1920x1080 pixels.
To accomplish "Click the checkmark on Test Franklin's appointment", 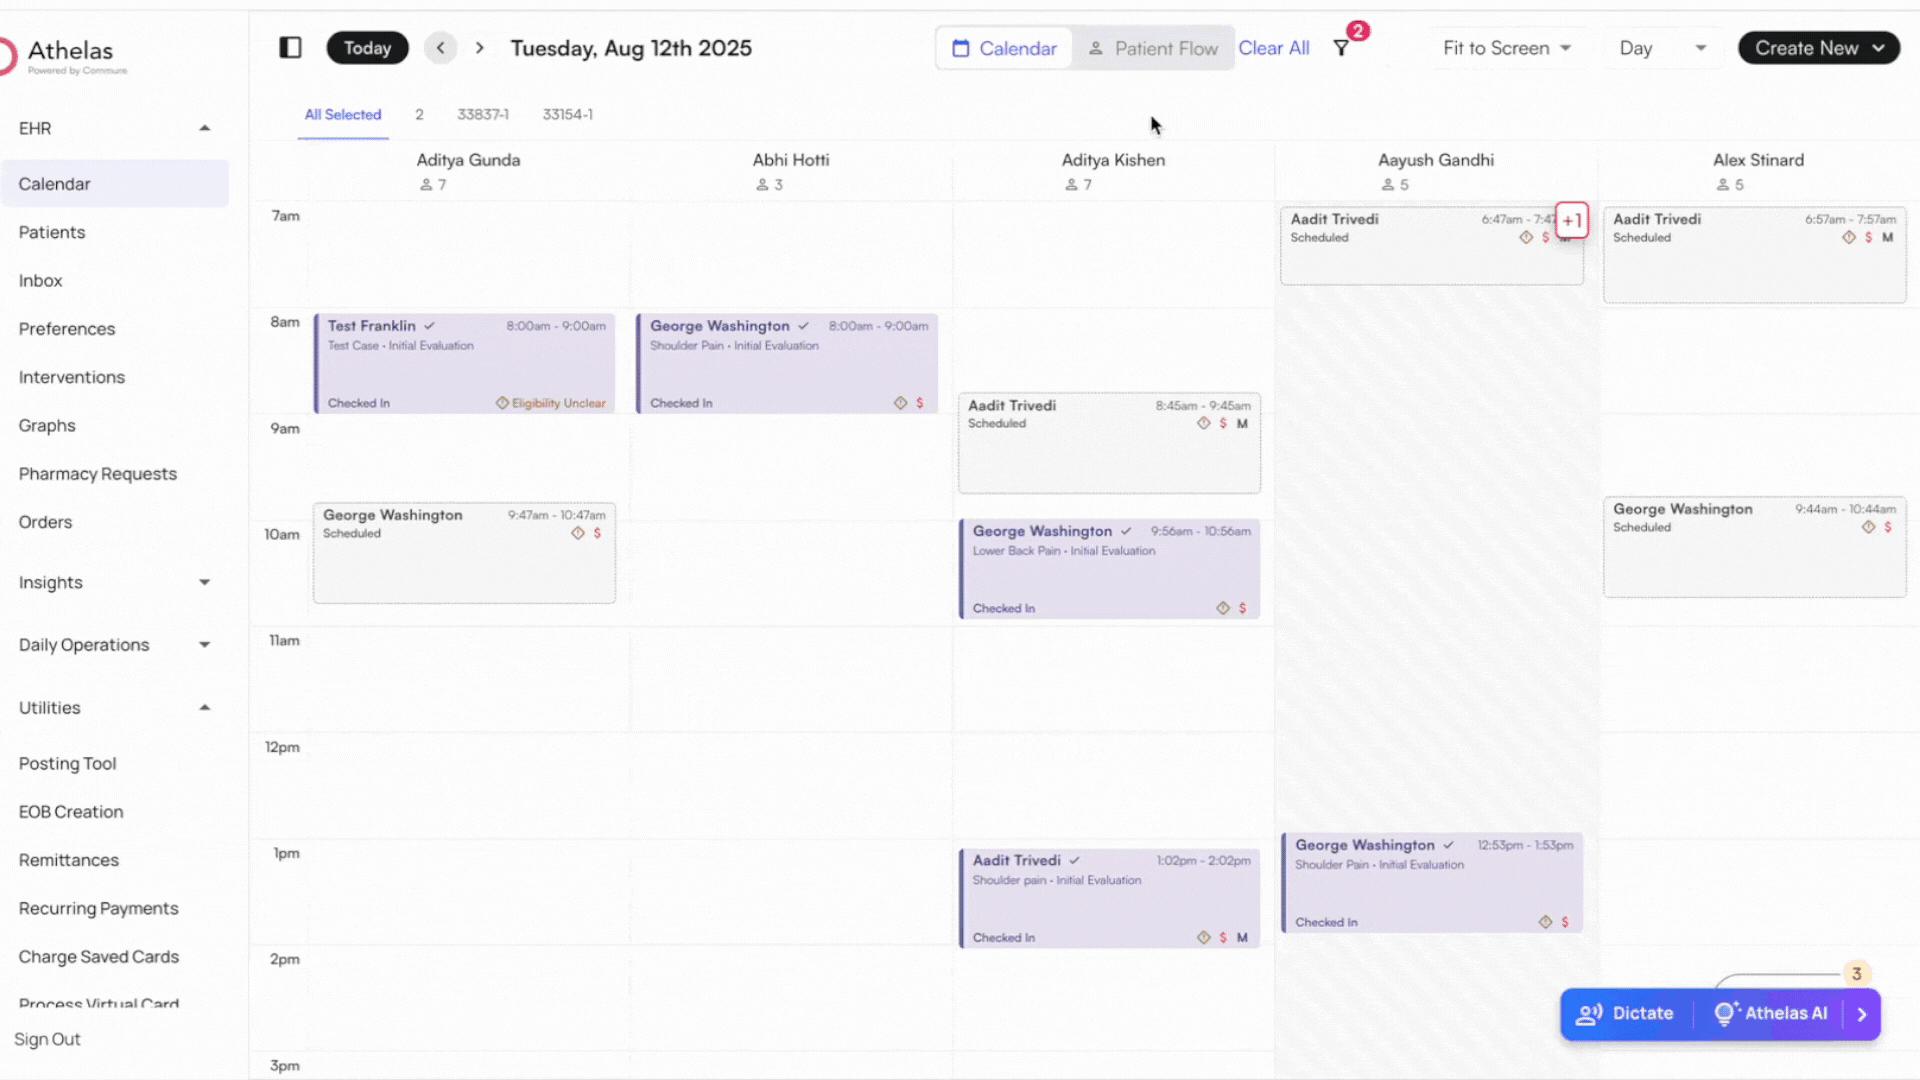I will [430, 325].
